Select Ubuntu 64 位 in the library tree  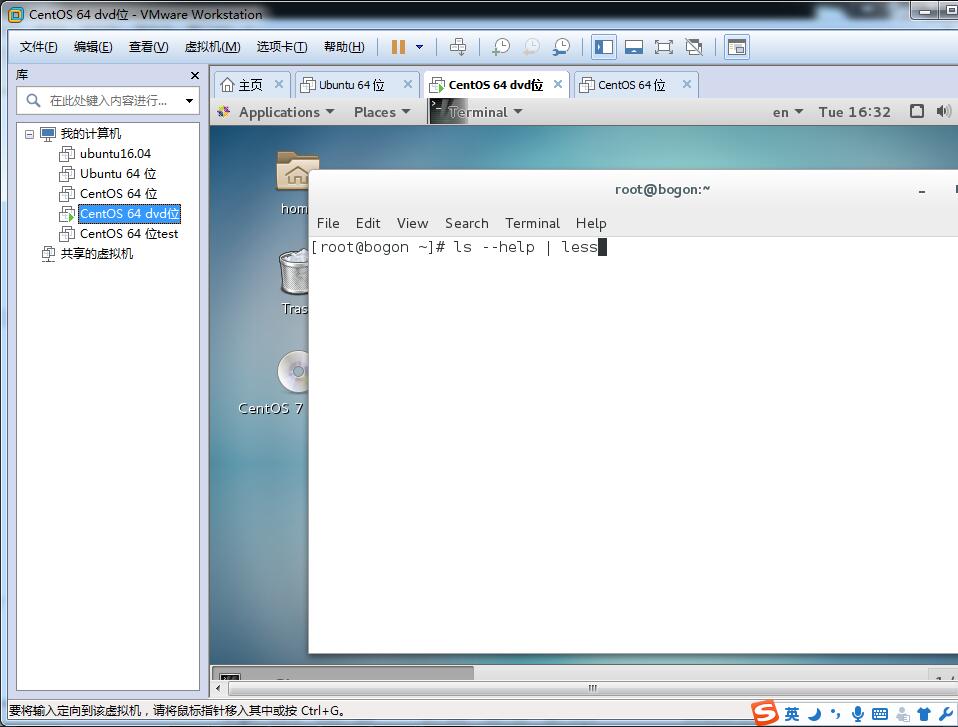pyautogui.click(x=118, y=174)
